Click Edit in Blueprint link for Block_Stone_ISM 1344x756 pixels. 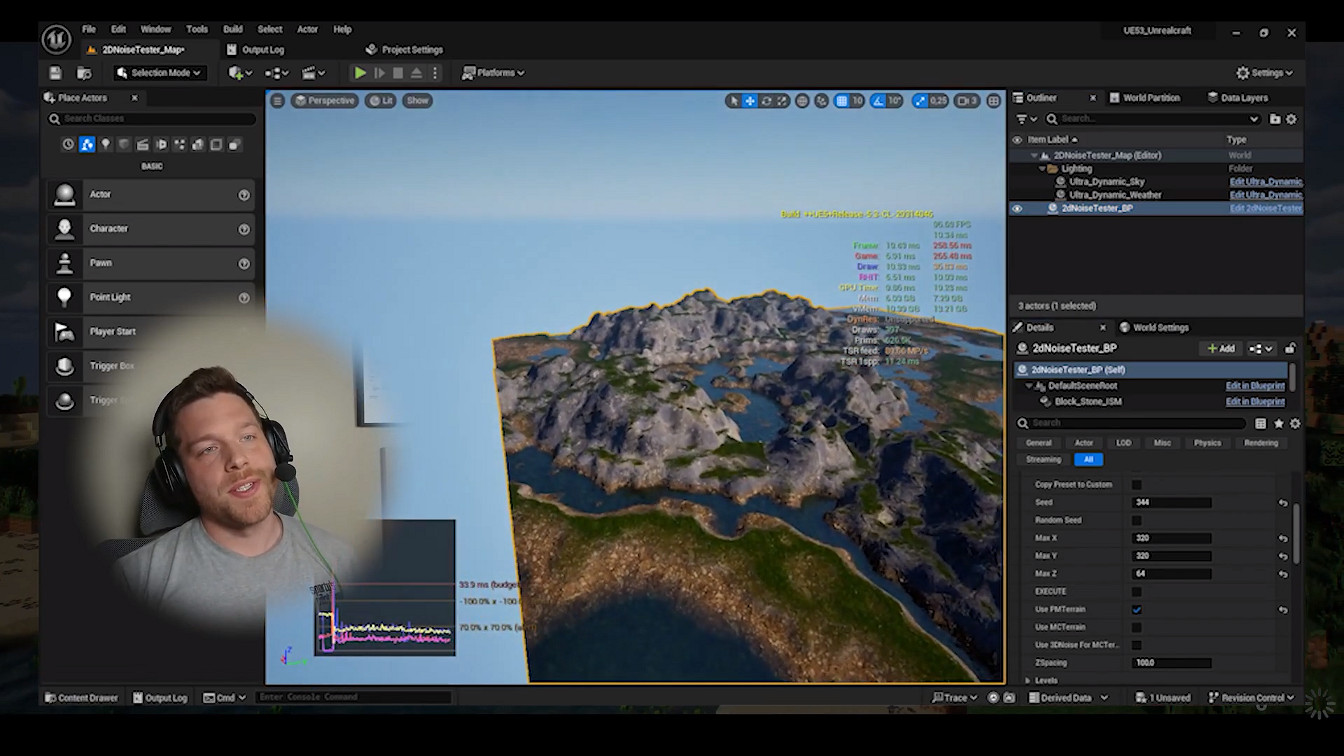(x=1254, y=402)
